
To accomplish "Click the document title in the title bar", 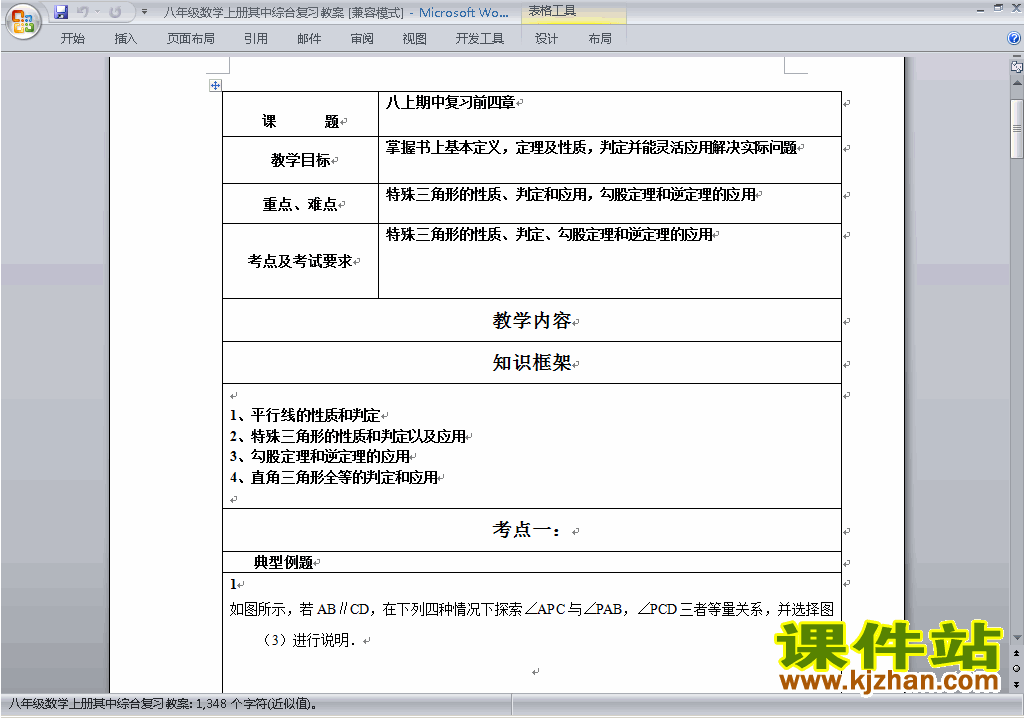I will tap(335, 12).
